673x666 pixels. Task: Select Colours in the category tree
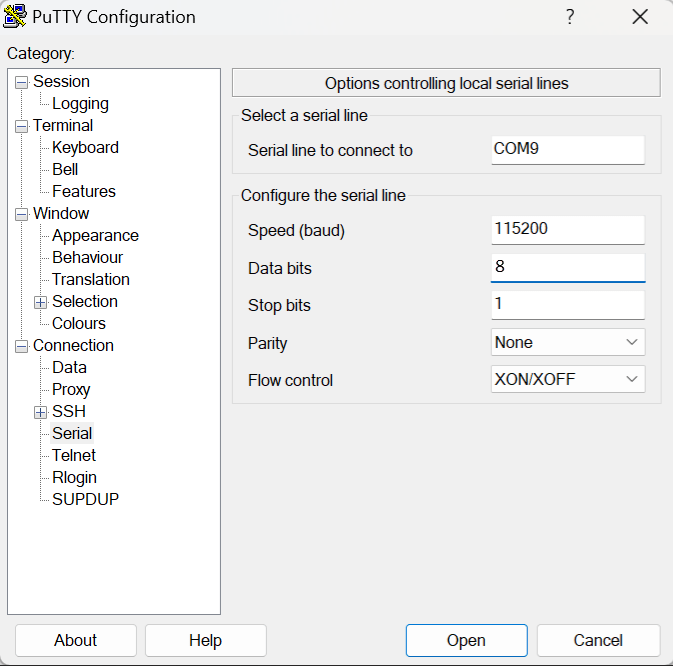point(78,324)
